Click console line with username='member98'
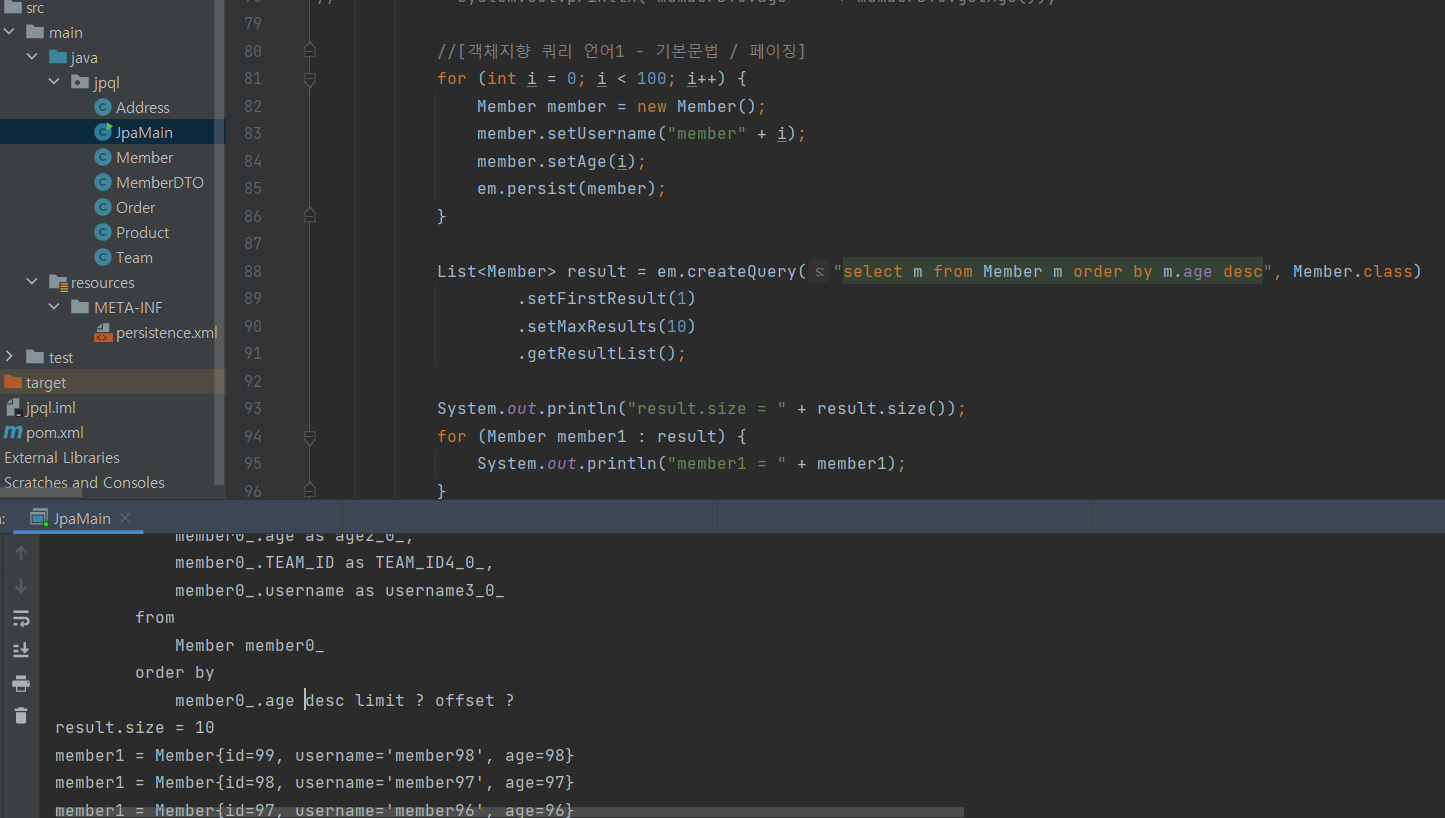The image size is (1445, 818). coord(315,755)
